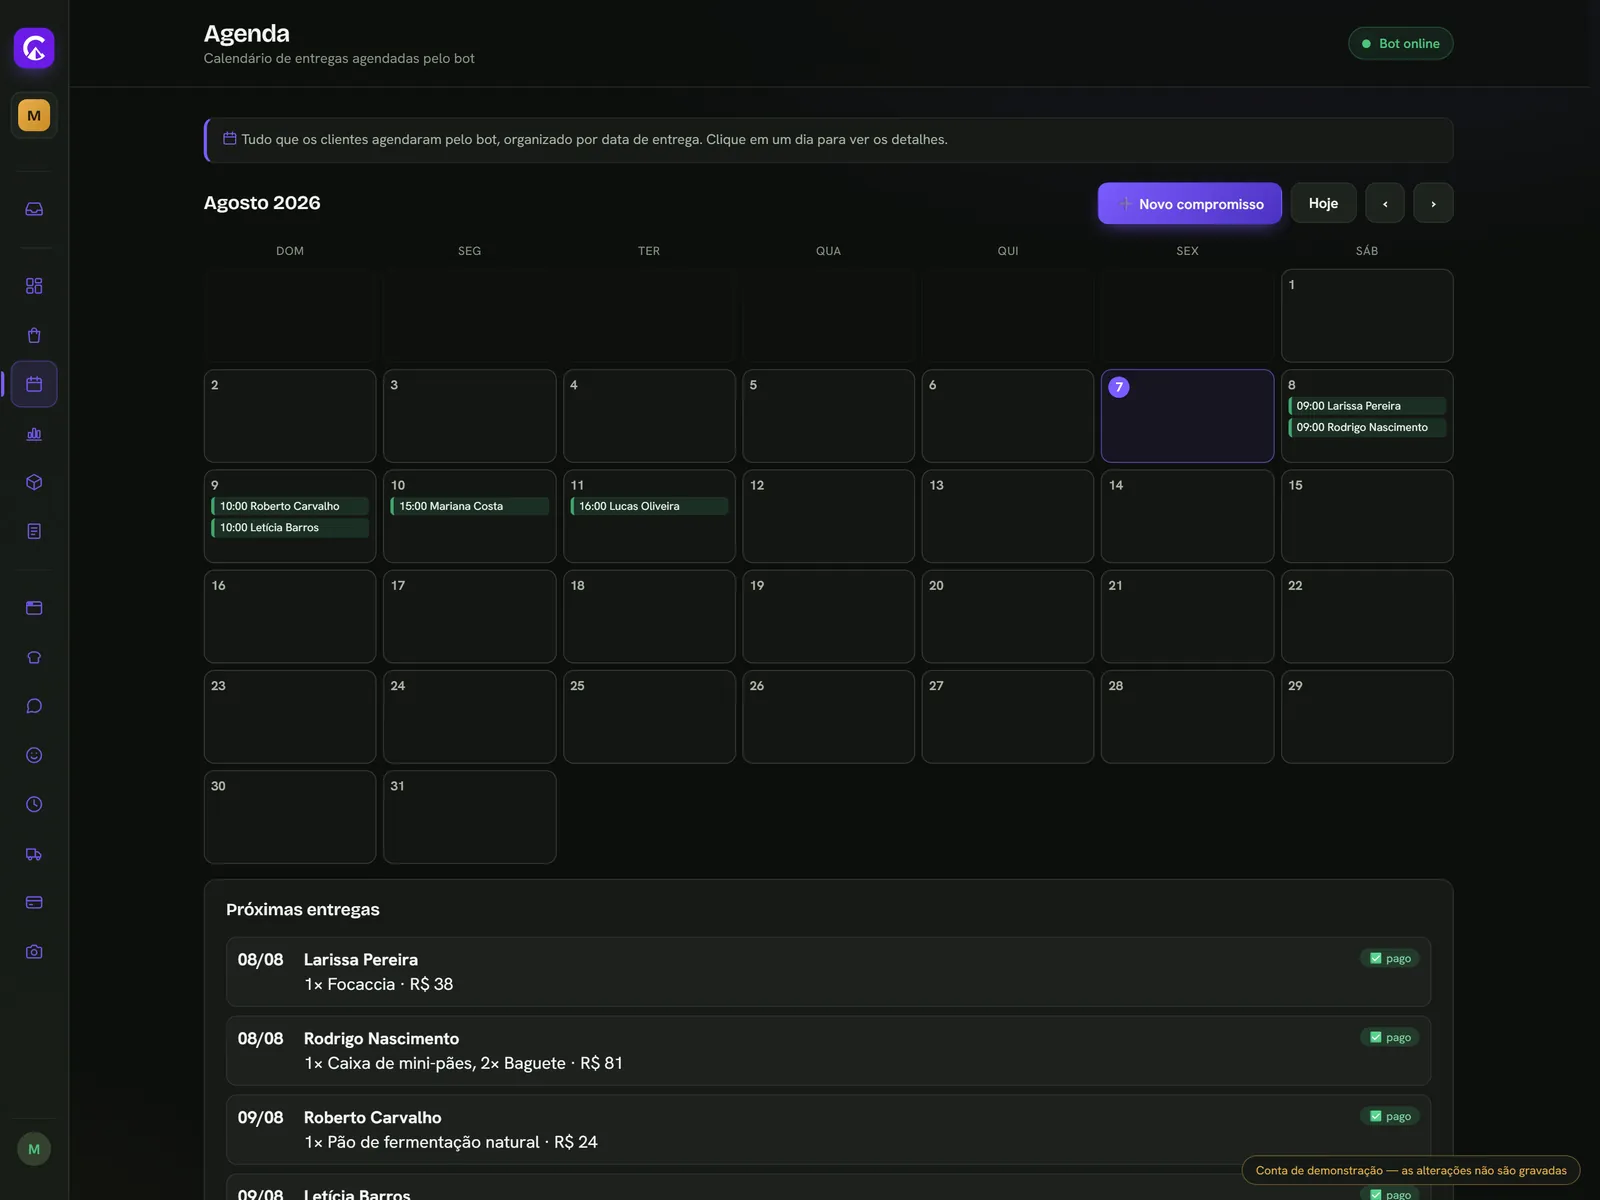Select day 22 in the calendar
Image resolution: width=1600 pixels, height=1200 pixels.
point(1367,616)
